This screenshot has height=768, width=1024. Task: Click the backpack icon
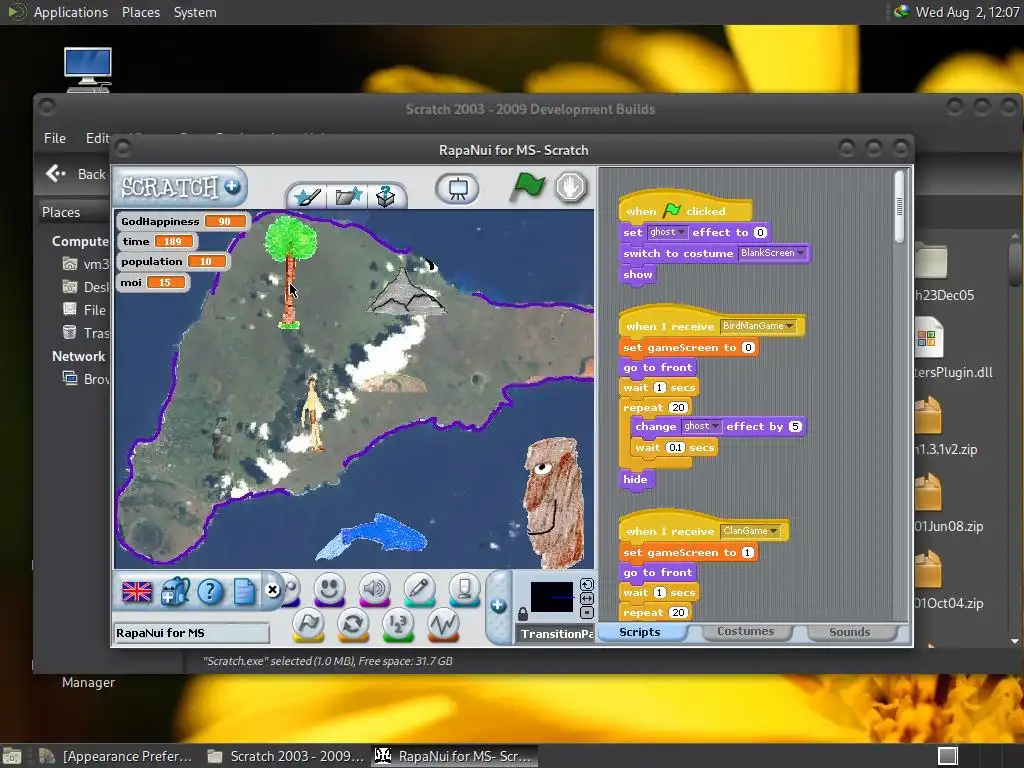click(x=175, y=592)
